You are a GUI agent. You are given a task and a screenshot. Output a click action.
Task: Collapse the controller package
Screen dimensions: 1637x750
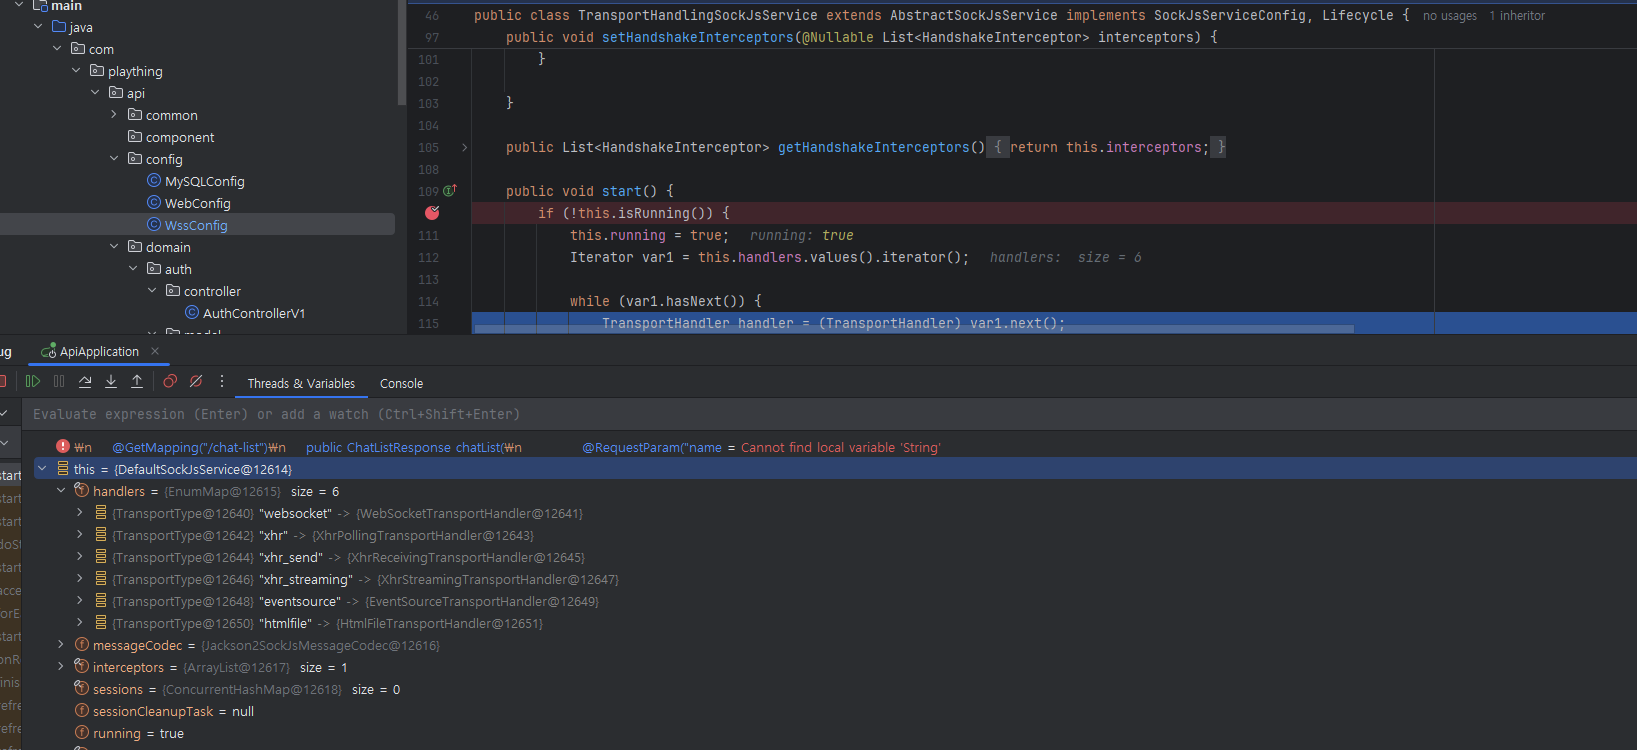(x=152, y=290)
